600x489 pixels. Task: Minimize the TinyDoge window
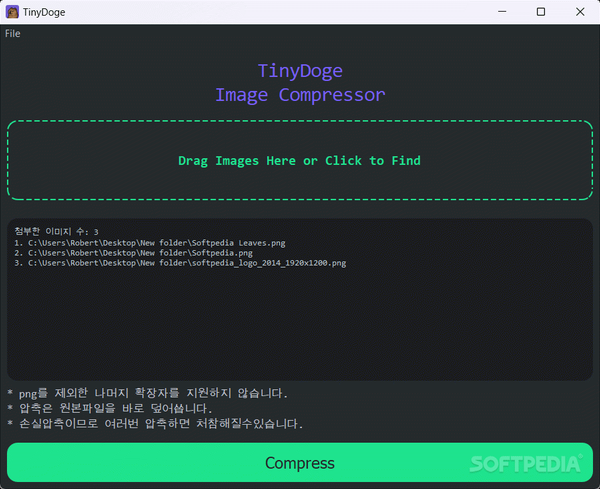502,12
